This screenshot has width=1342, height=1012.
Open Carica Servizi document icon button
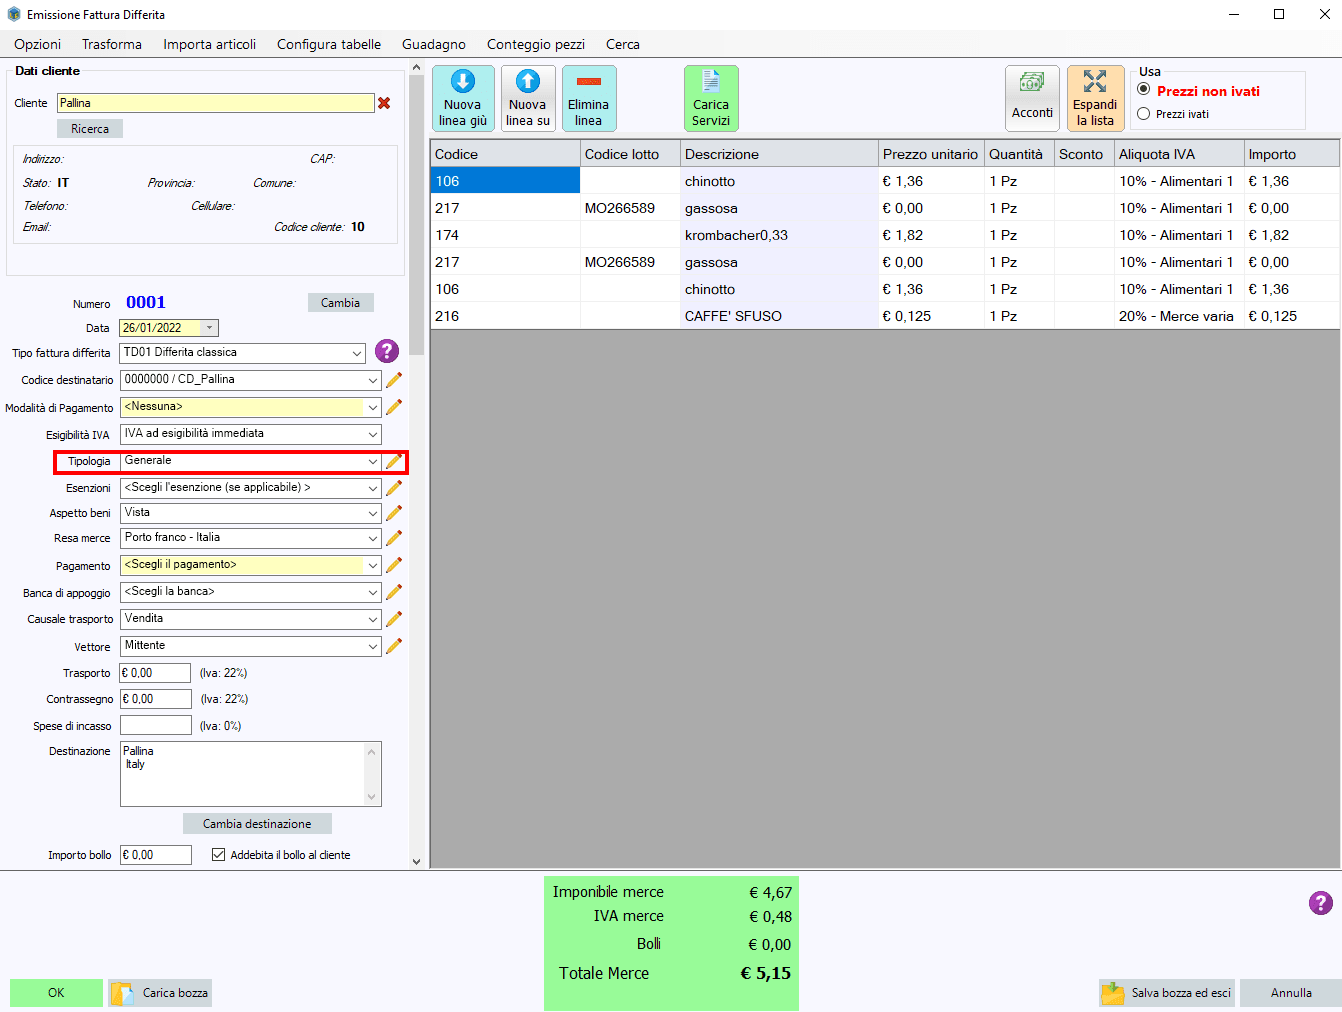tap(711, 98)
